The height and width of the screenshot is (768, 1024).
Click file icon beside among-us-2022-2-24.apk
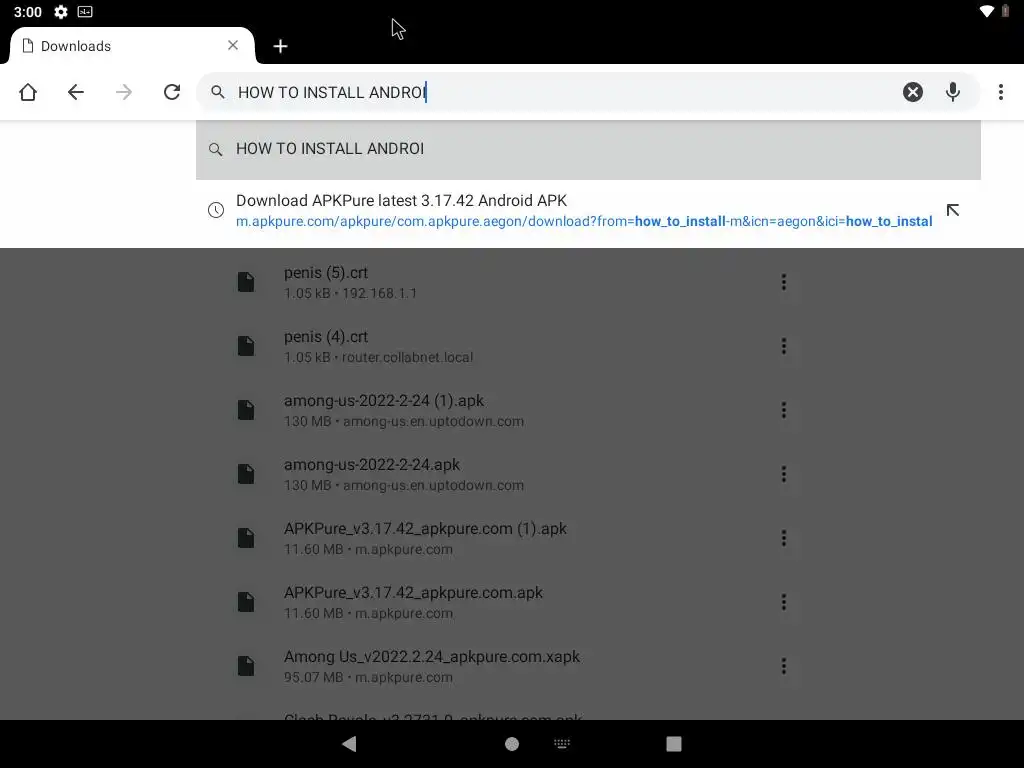246,474
